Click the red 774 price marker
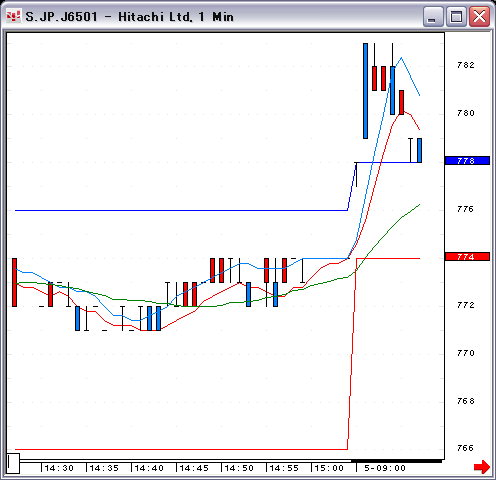 coord(467,257)
